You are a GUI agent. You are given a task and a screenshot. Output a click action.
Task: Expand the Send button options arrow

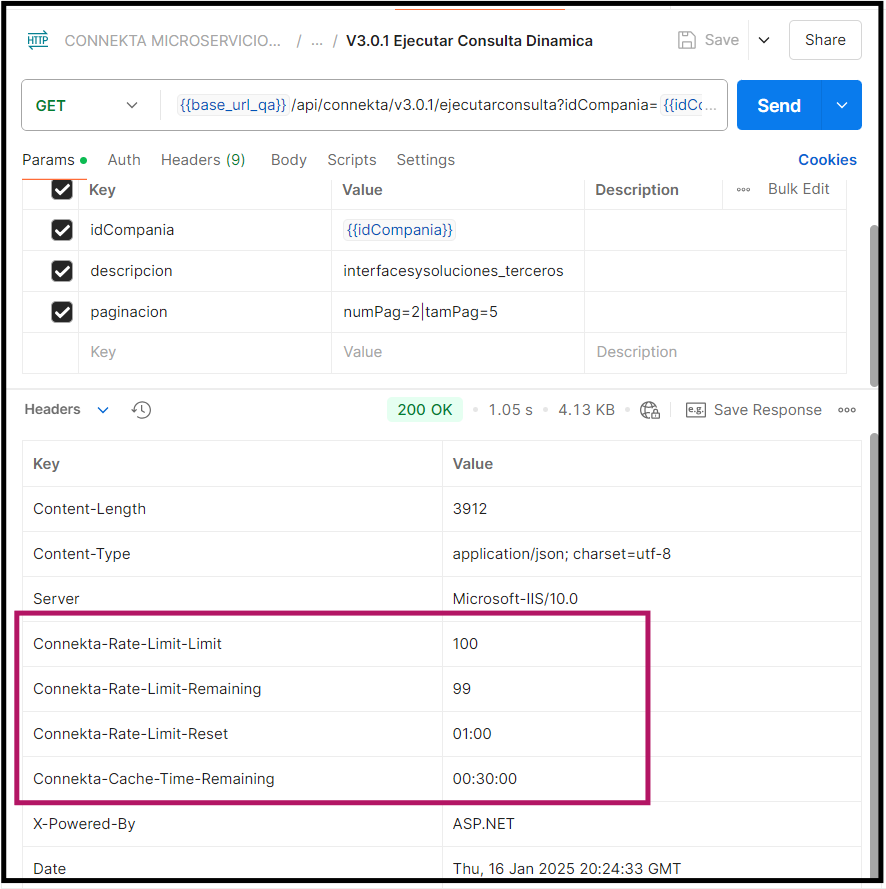click(842, 105)
